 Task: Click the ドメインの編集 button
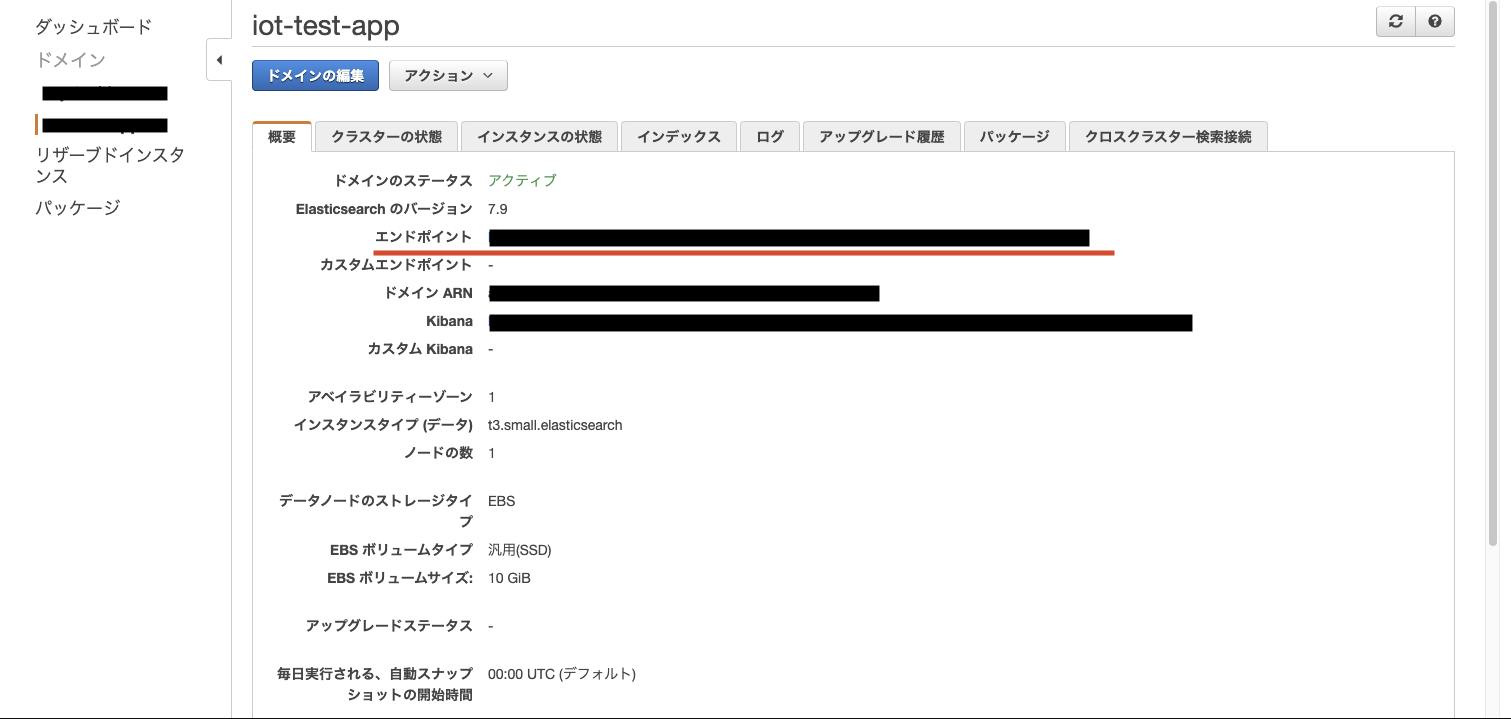coord(315,76)
